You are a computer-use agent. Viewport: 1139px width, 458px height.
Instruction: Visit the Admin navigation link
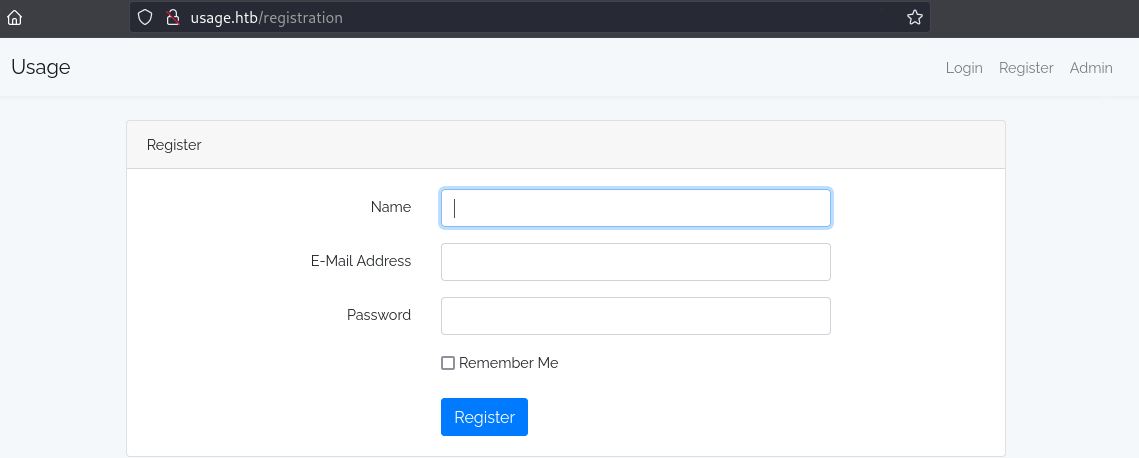[1091, 68]
